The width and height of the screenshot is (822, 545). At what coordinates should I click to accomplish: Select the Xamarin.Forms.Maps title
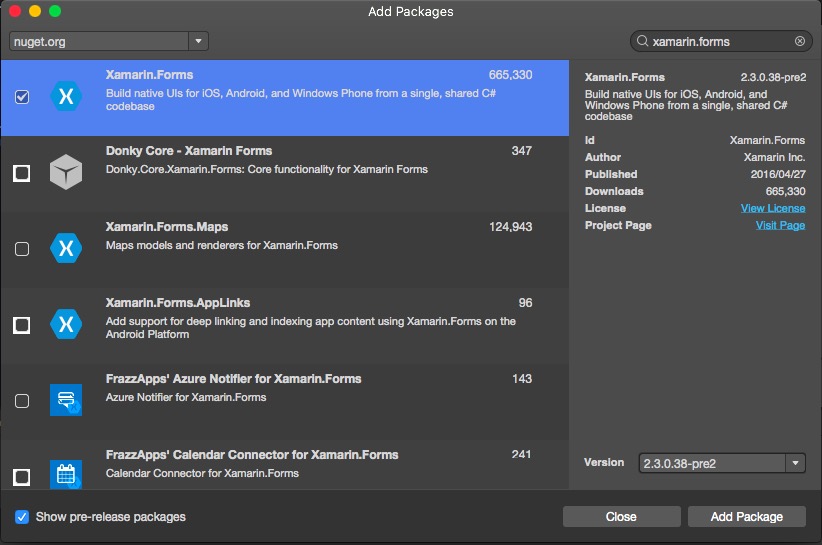coord(167,227)
